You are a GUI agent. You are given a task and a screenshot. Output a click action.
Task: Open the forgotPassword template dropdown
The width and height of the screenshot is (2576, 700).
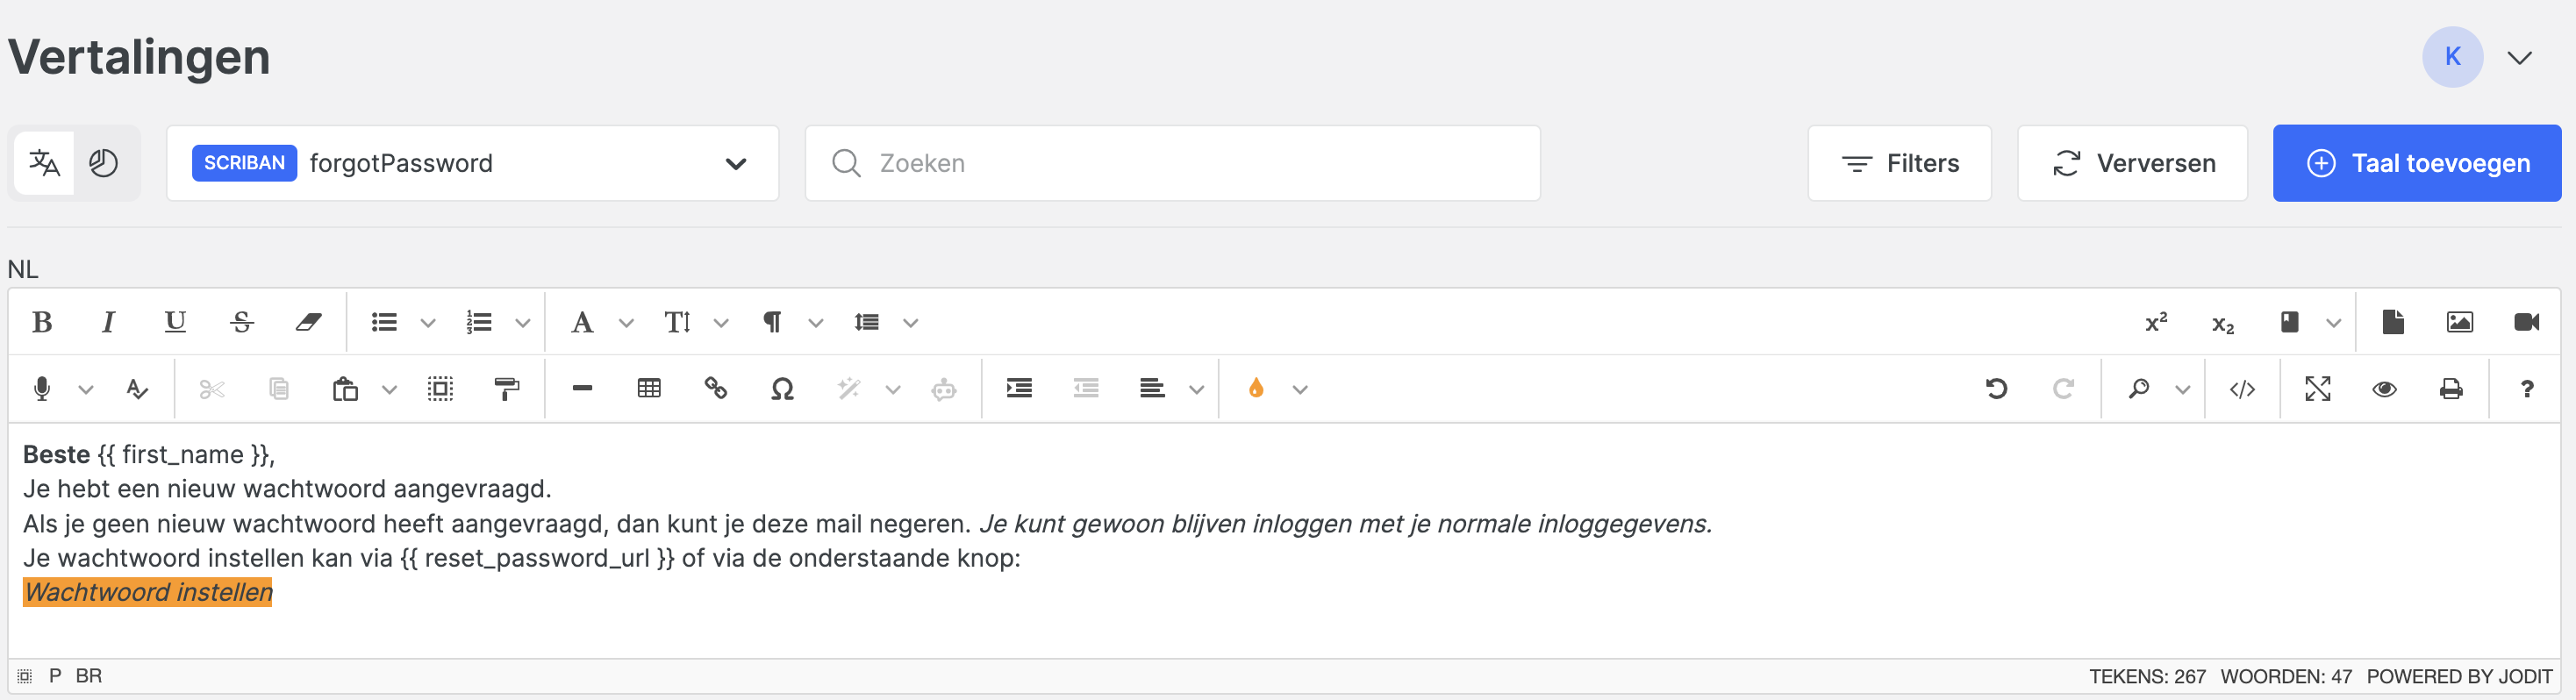473,163
